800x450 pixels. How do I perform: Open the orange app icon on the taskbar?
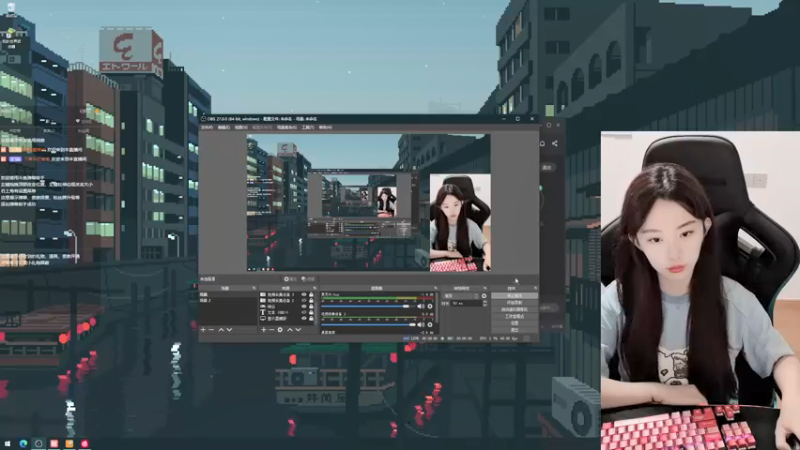coord(69,443)
